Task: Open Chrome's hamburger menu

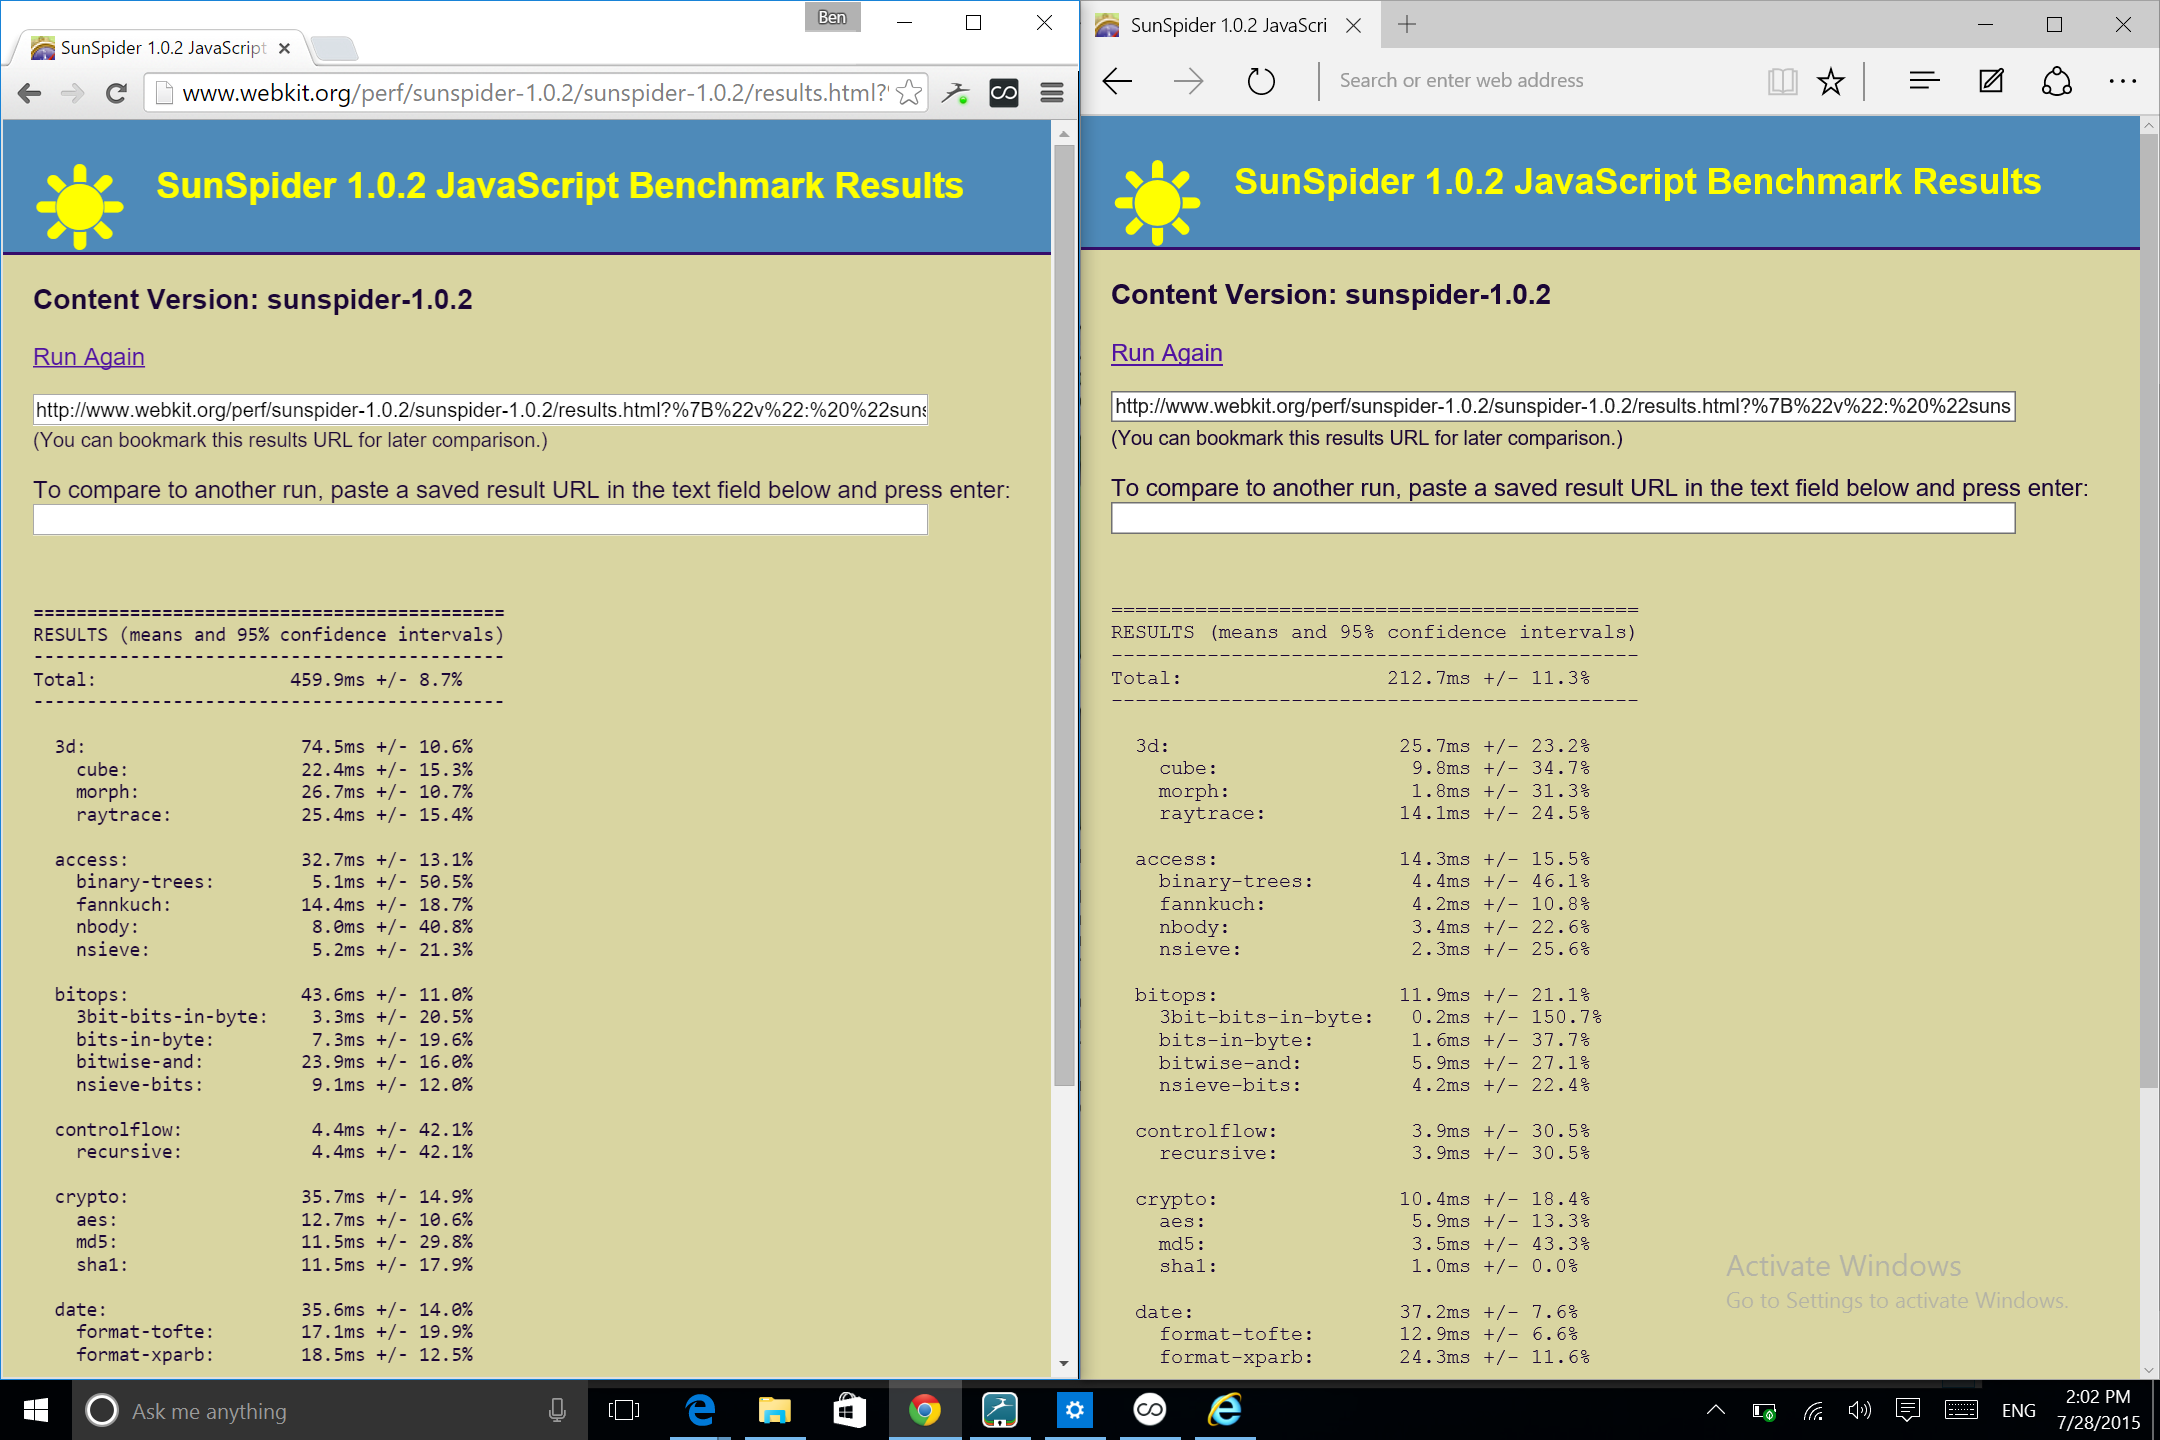Action: 1051,93
